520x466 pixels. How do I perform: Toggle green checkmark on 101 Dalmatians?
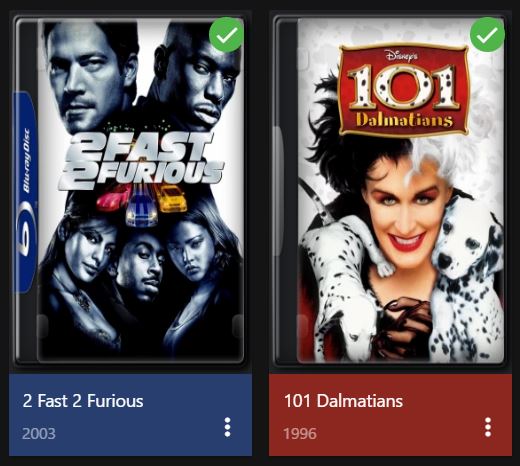487,35
